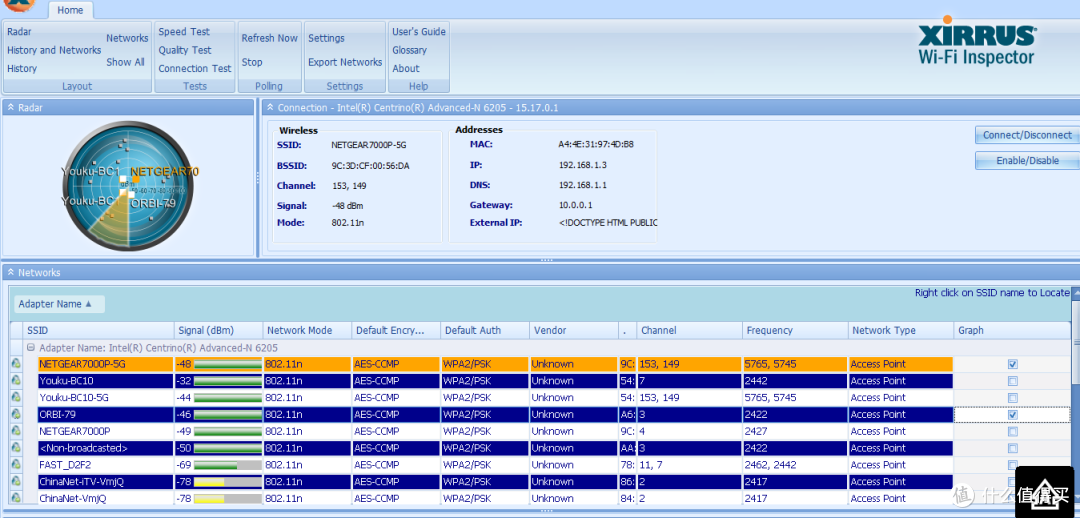Click signal bar of FAST_D2F2 row
Image resolution: width=1080 pixels, height=518 pixels.
point(228,465)
